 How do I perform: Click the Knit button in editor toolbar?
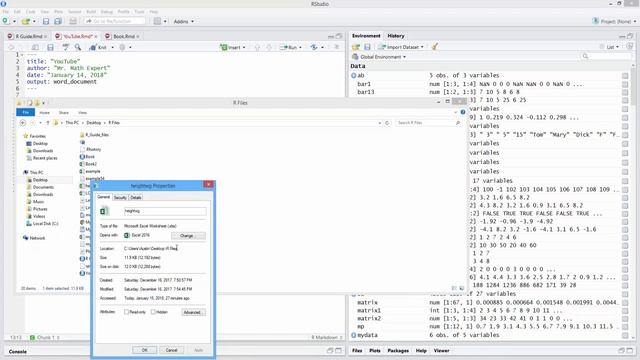coord(98,47)
